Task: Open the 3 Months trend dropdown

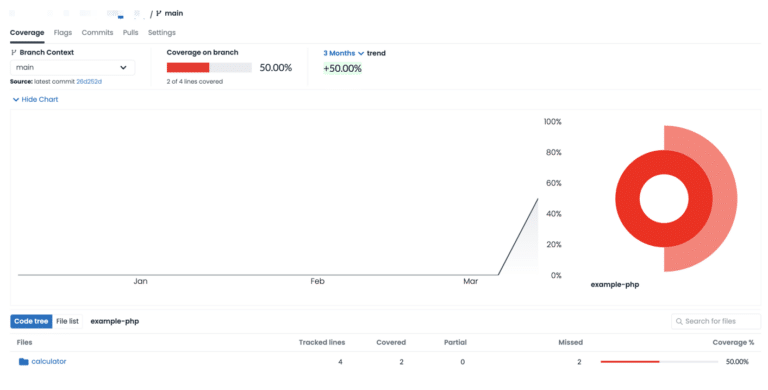Action: [343, 53]
